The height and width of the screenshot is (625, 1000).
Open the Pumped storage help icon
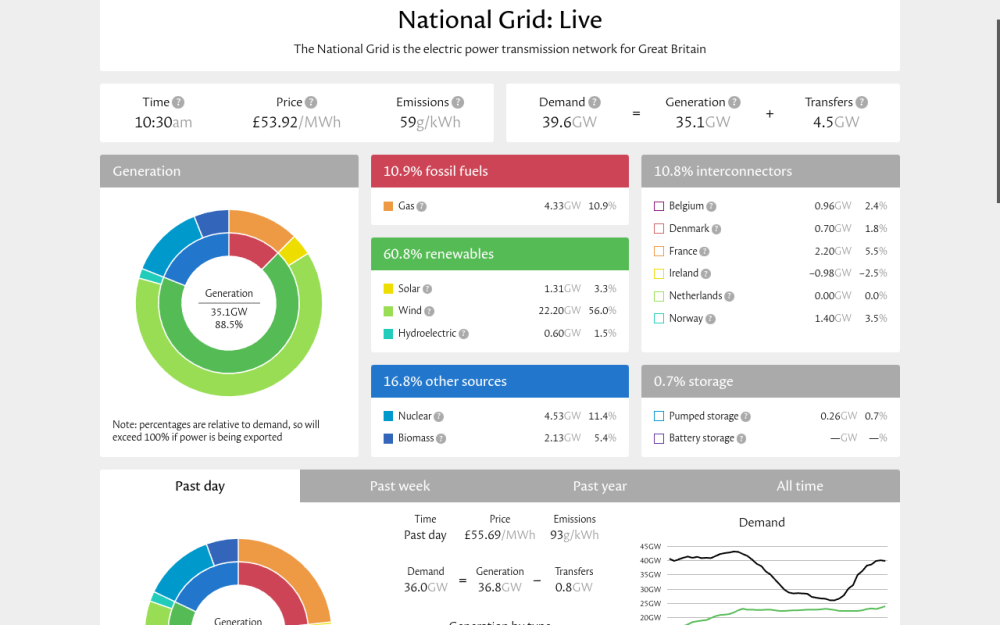coord(746,416)
